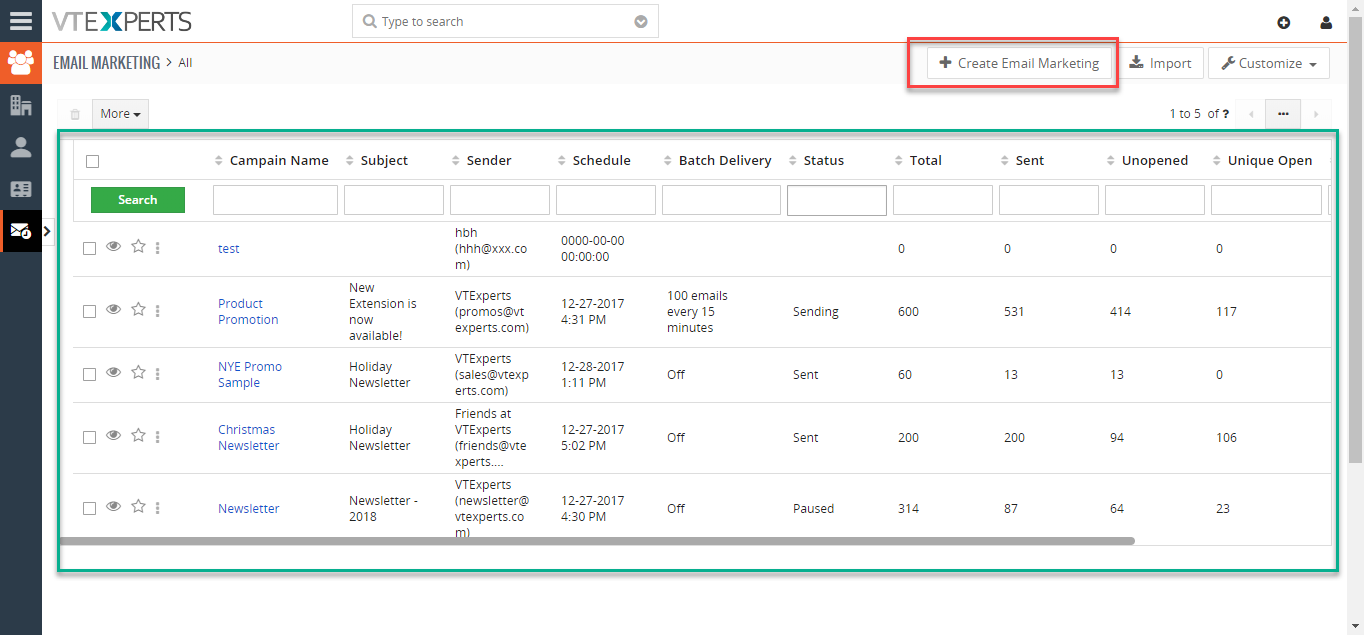The height and width of the screenshot is (635, 1364).
Task: Focus the Type to search field
Action: [x=505, y=22]
